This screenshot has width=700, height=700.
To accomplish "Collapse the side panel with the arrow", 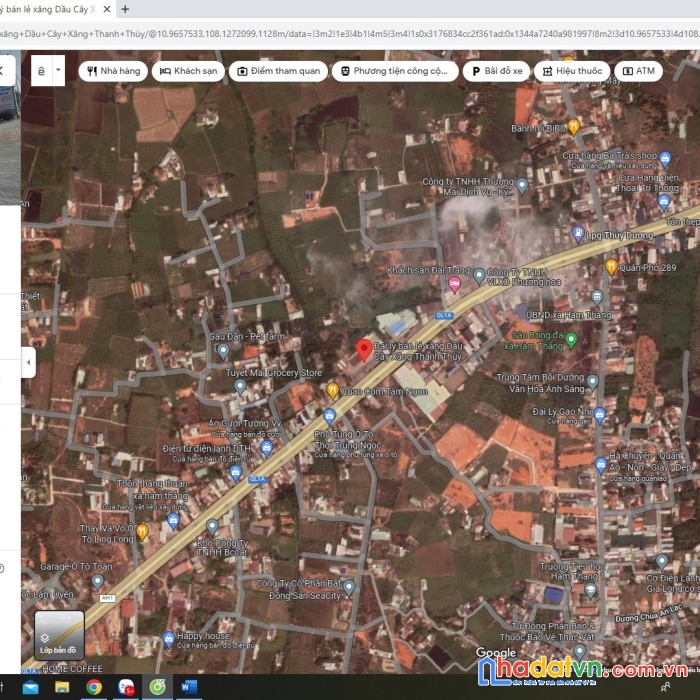I will pos(28,362).
